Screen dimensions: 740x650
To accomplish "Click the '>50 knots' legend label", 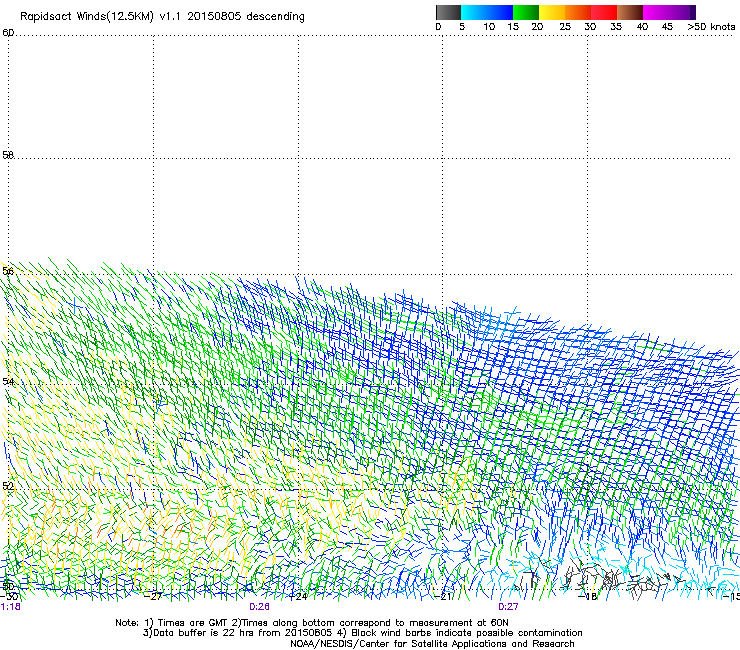I will click(711, 27).
